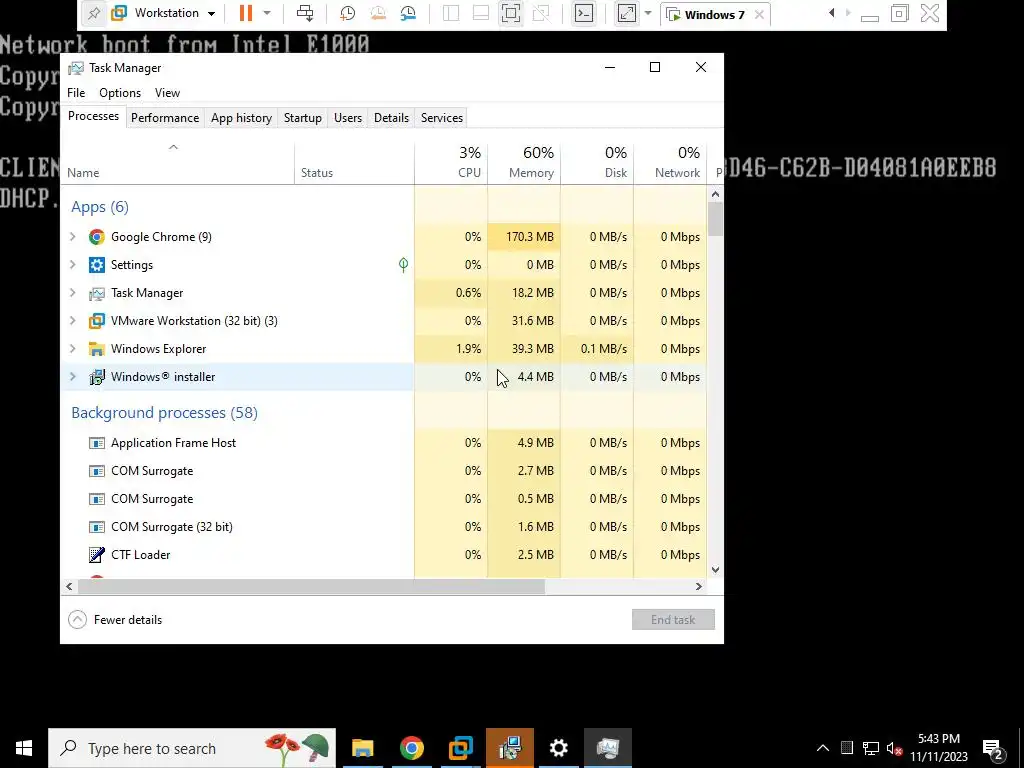Expand the Task Manager process row
This screenshot has height=768, width=1024.
tap(72, 293)
